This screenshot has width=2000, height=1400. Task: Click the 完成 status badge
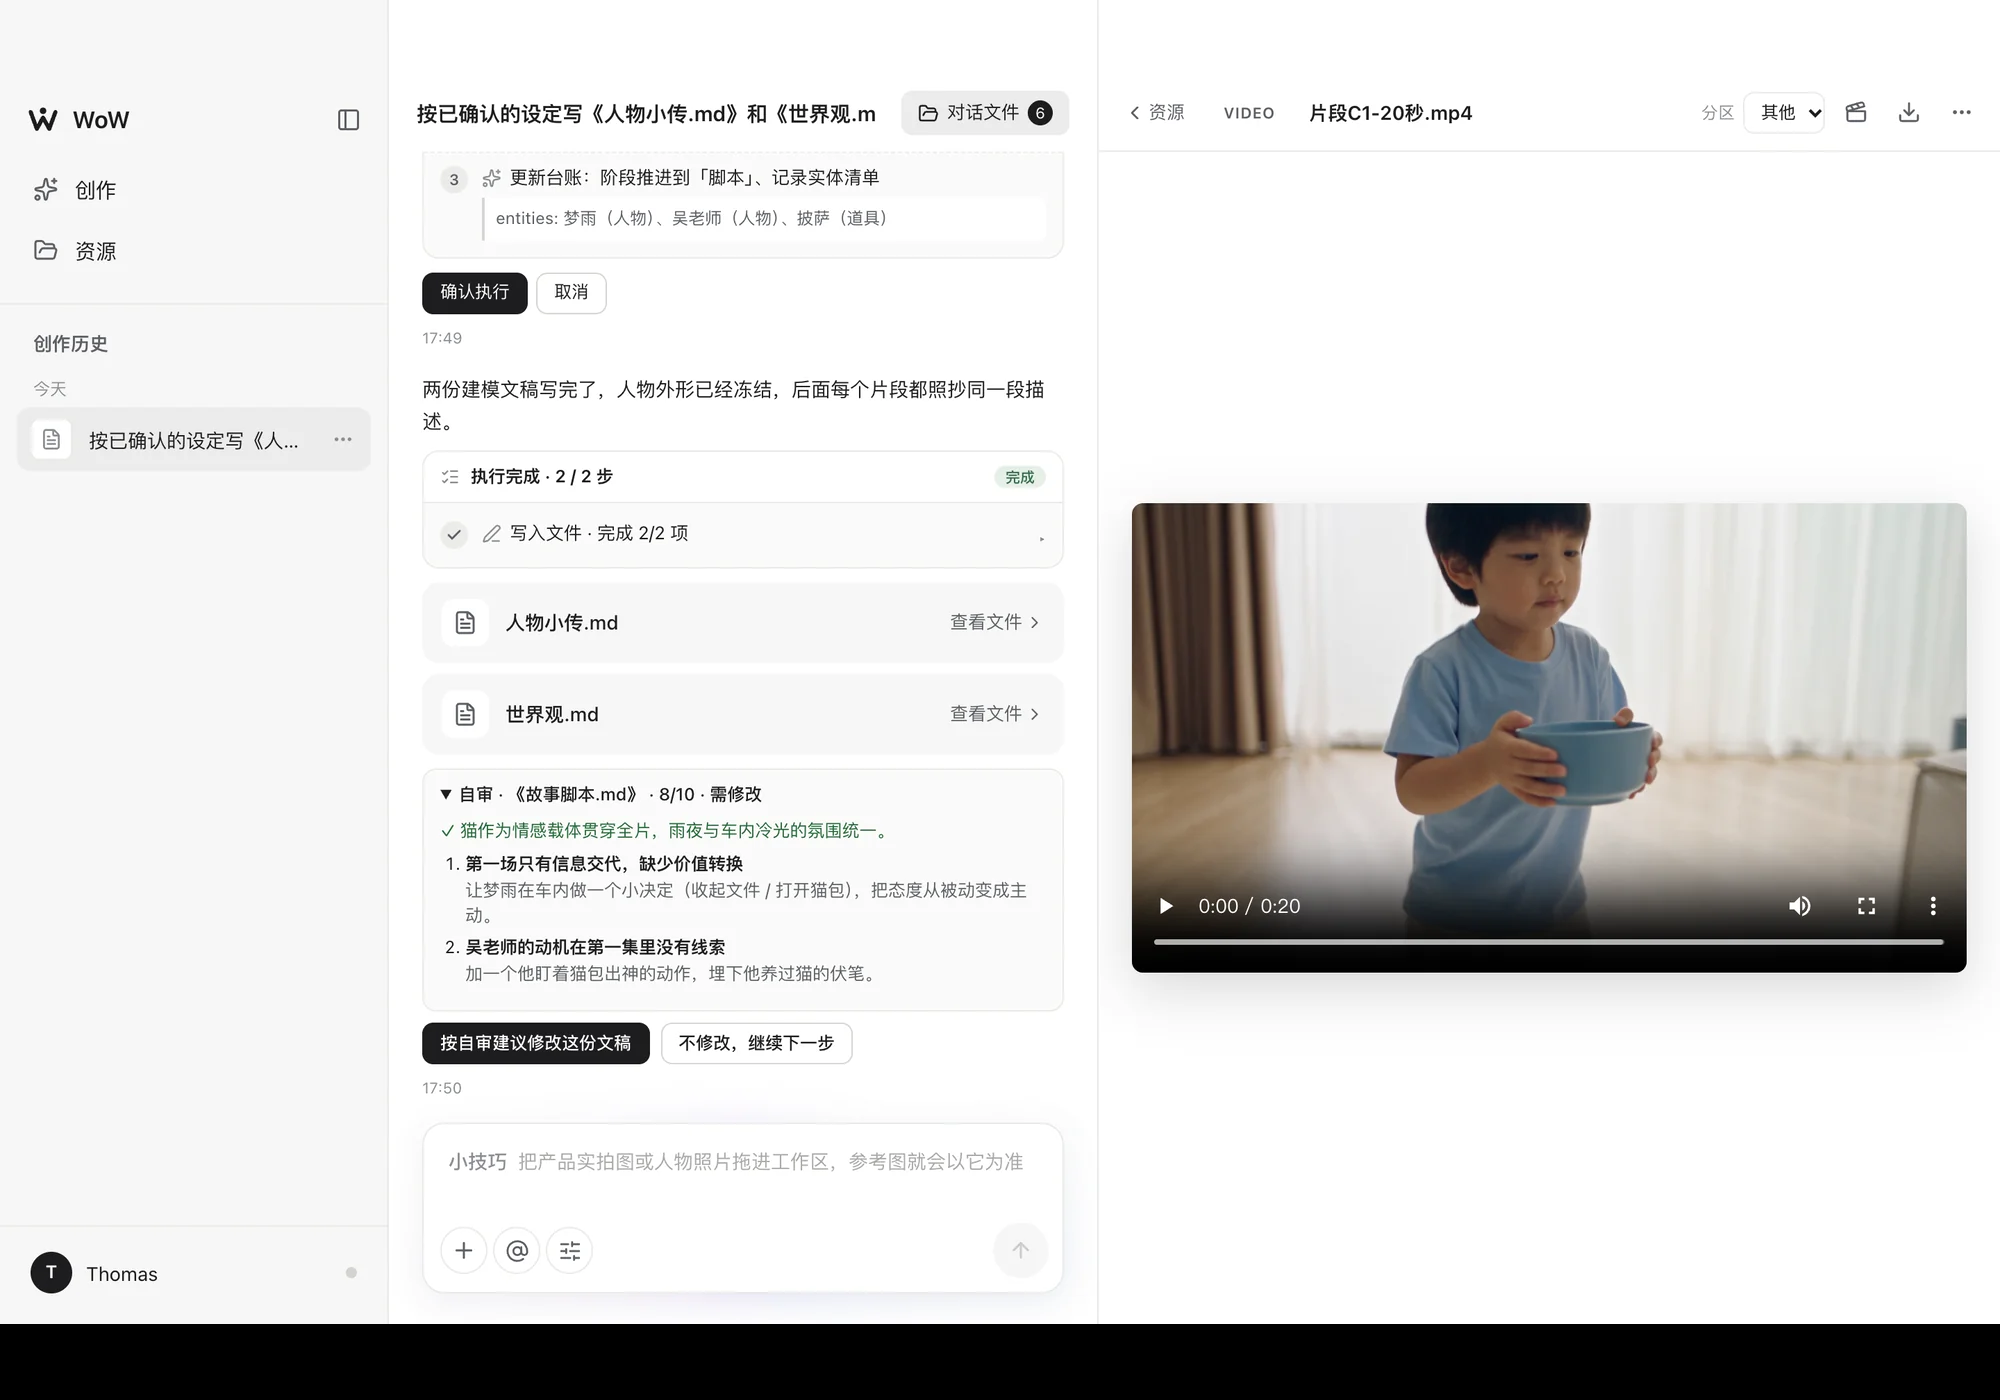(1020, 477)
